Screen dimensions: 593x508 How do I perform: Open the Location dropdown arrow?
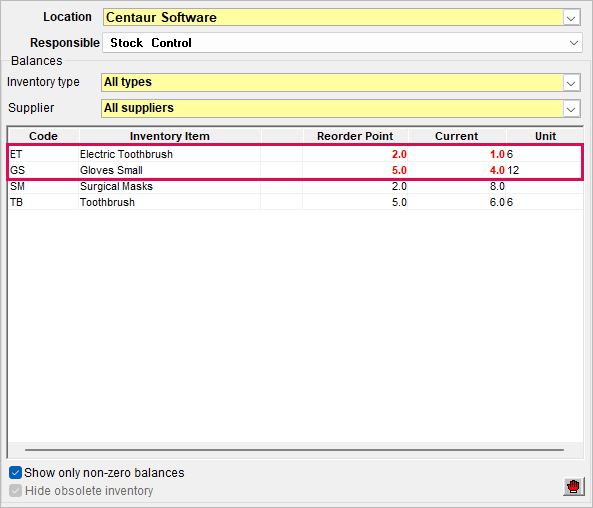pos(571,18)
